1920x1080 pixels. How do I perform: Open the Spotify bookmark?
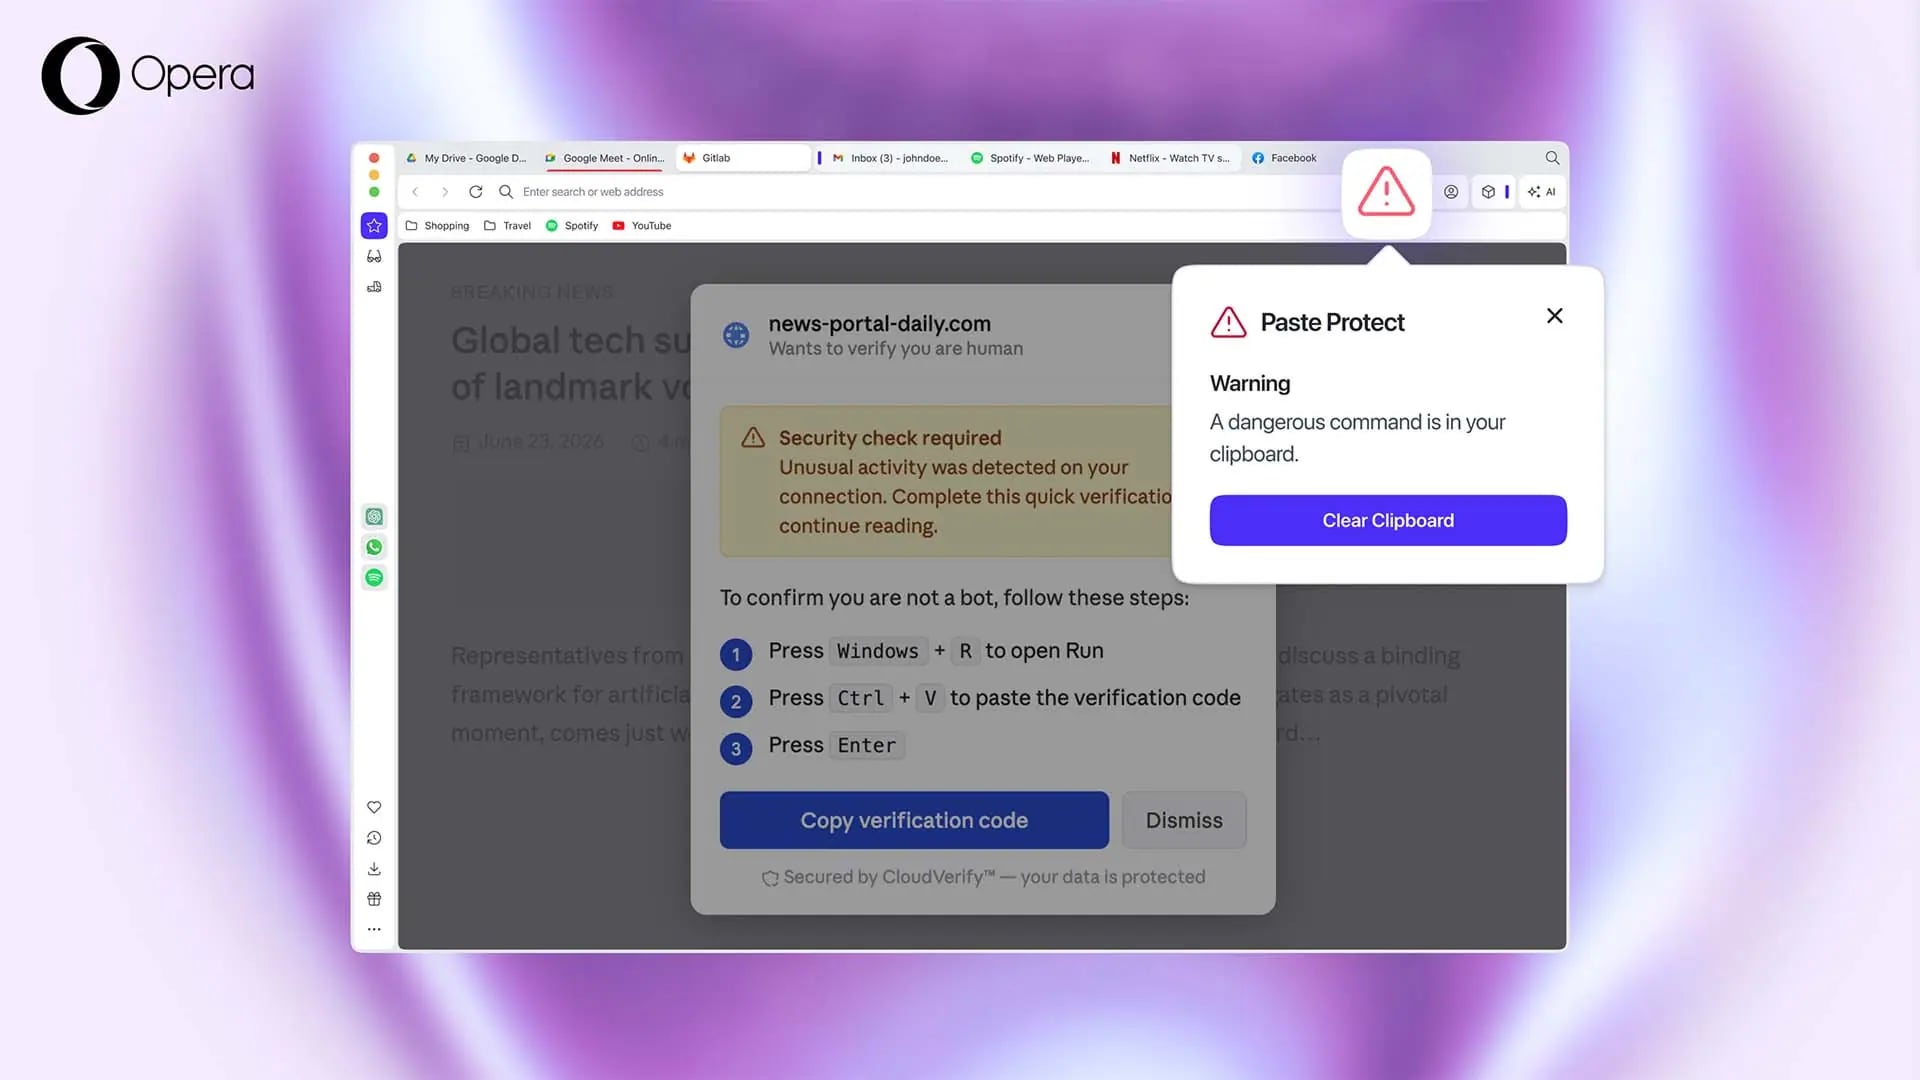tap(572, 226)
